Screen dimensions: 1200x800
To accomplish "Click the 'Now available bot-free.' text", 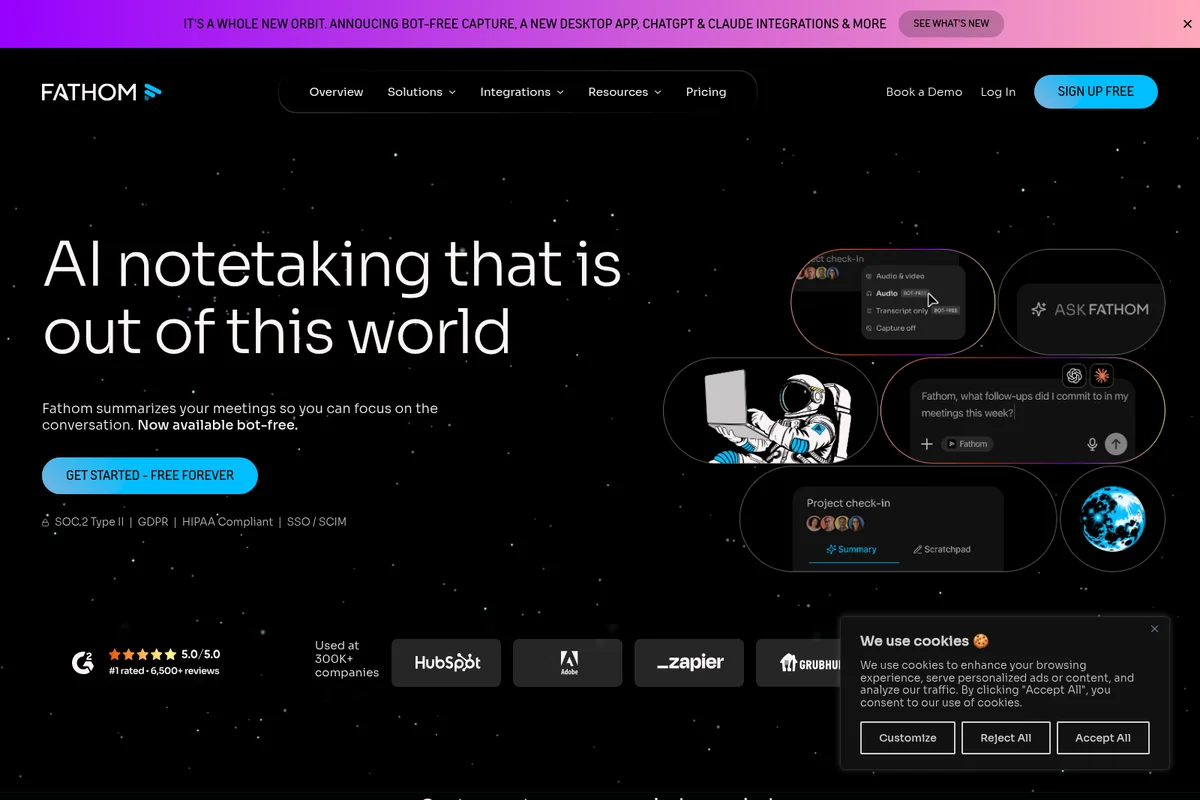I will (x=217, y=425).
